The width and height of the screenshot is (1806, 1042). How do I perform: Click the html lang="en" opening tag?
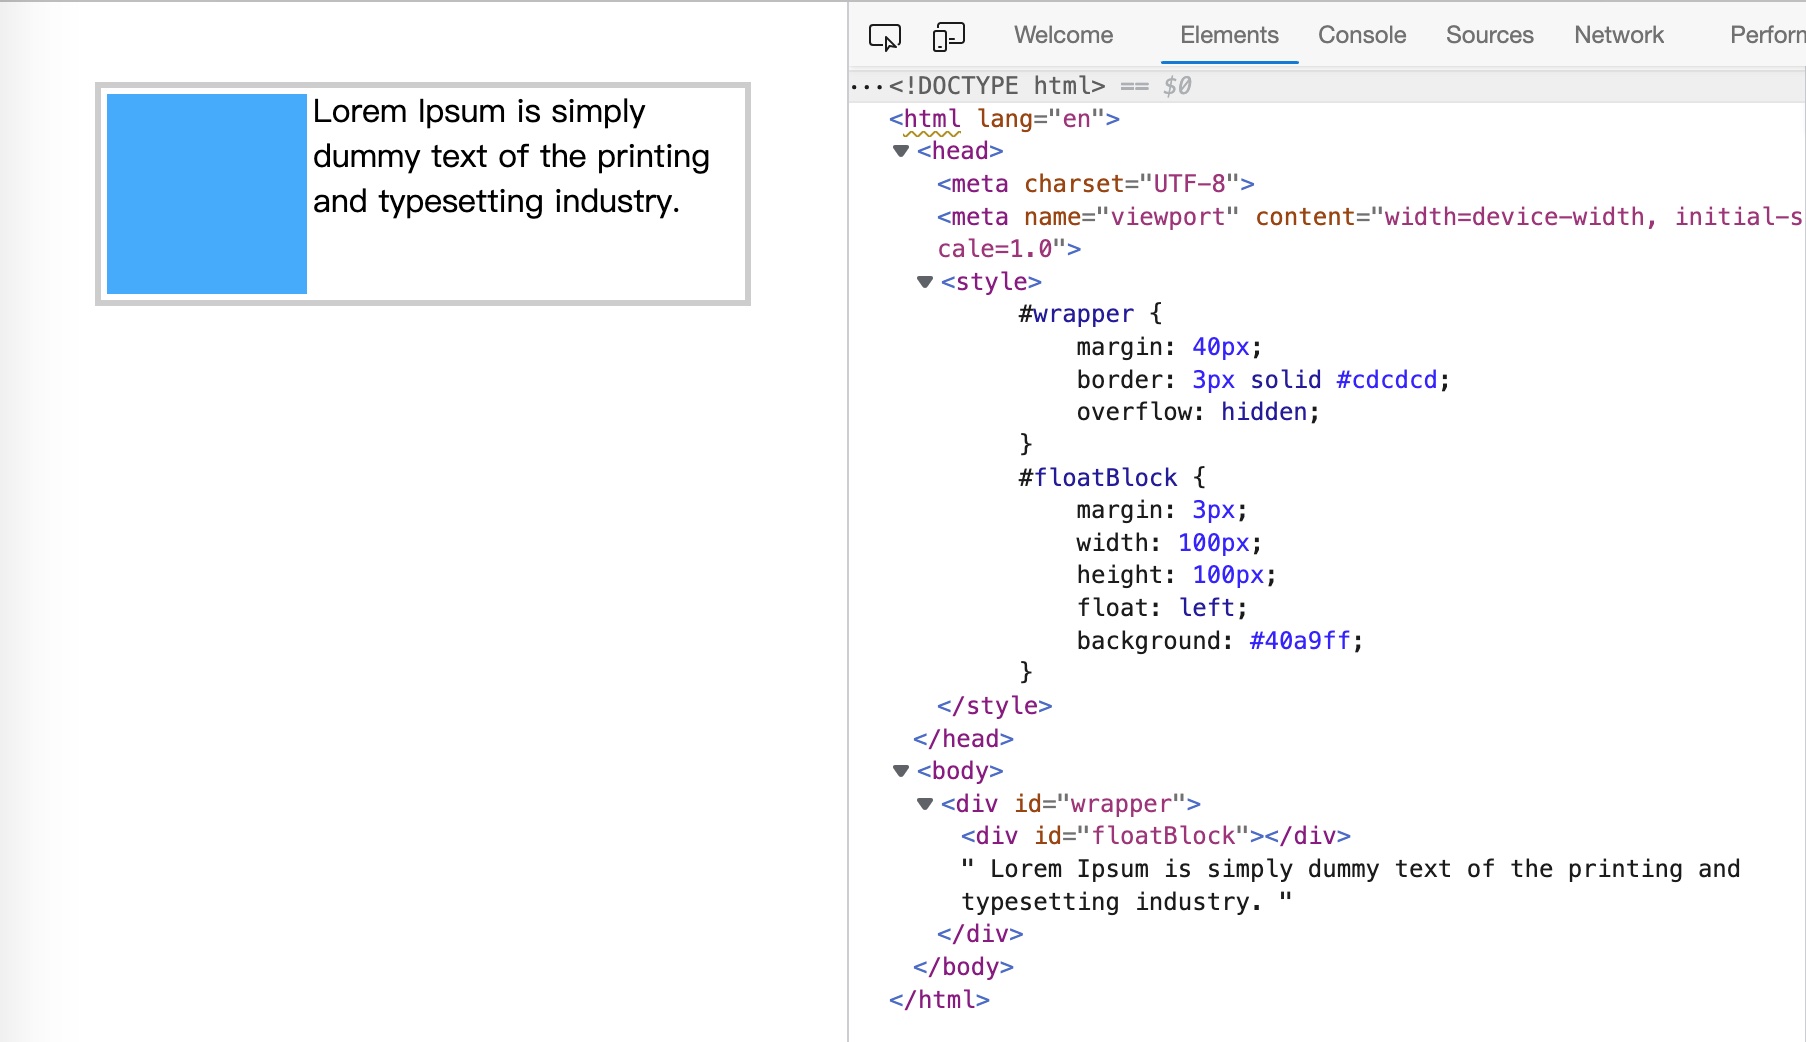[x=1004, y=119]
